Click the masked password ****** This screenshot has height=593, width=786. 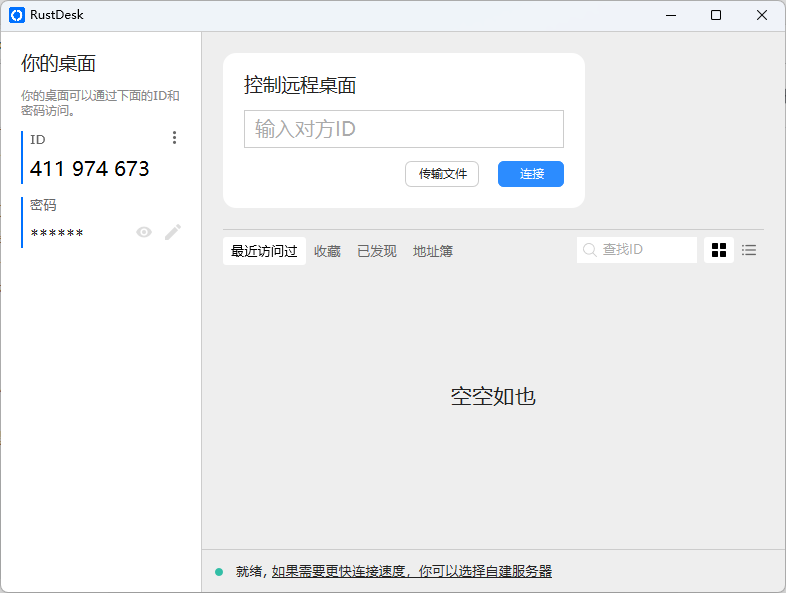(x=57, y=233)
